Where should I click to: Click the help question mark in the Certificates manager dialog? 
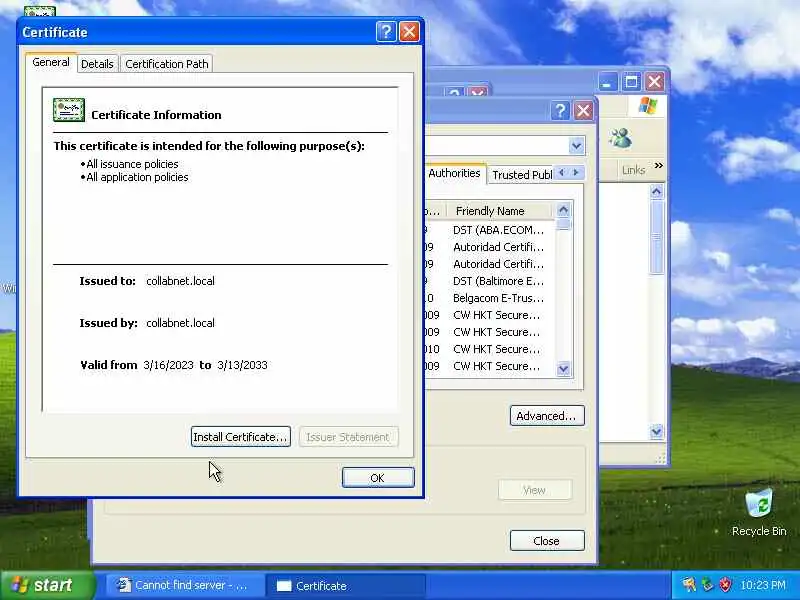click(560, 110)
